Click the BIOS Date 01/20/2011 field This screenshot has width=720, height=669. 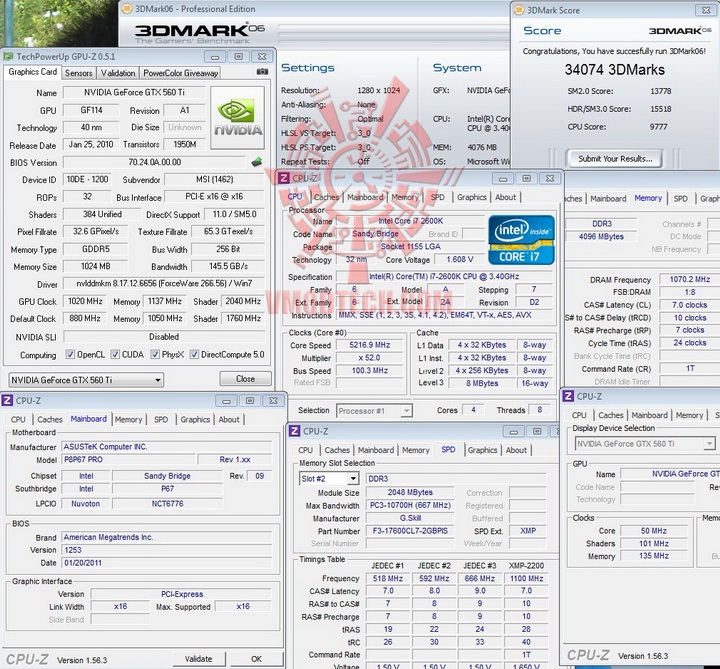pos(166,562)
